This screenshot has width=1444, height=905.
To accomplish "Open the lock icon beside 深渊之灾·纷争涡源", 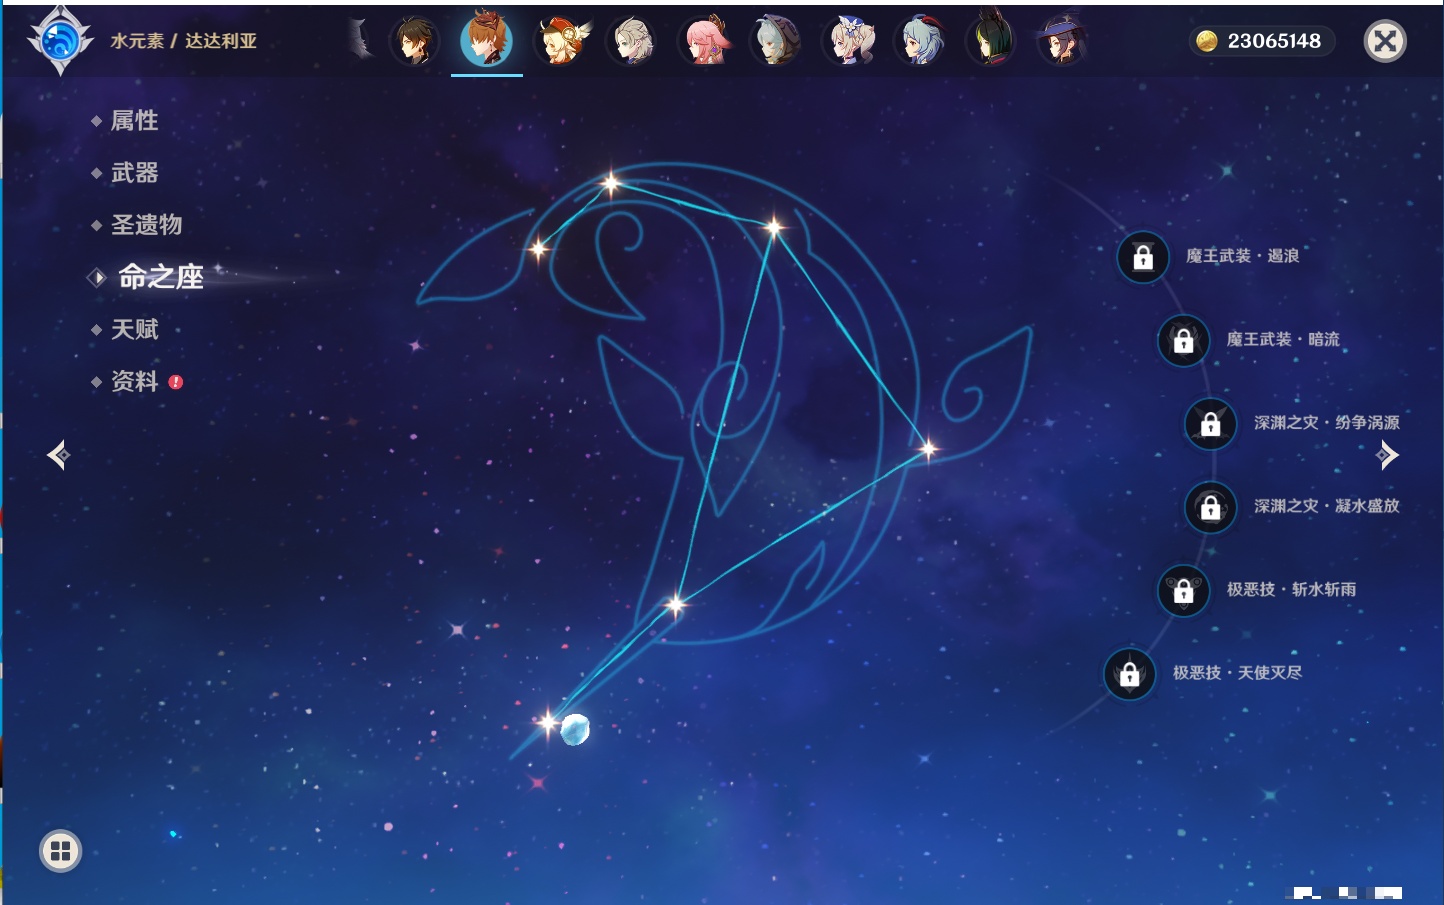I will tap(1211, 424).
